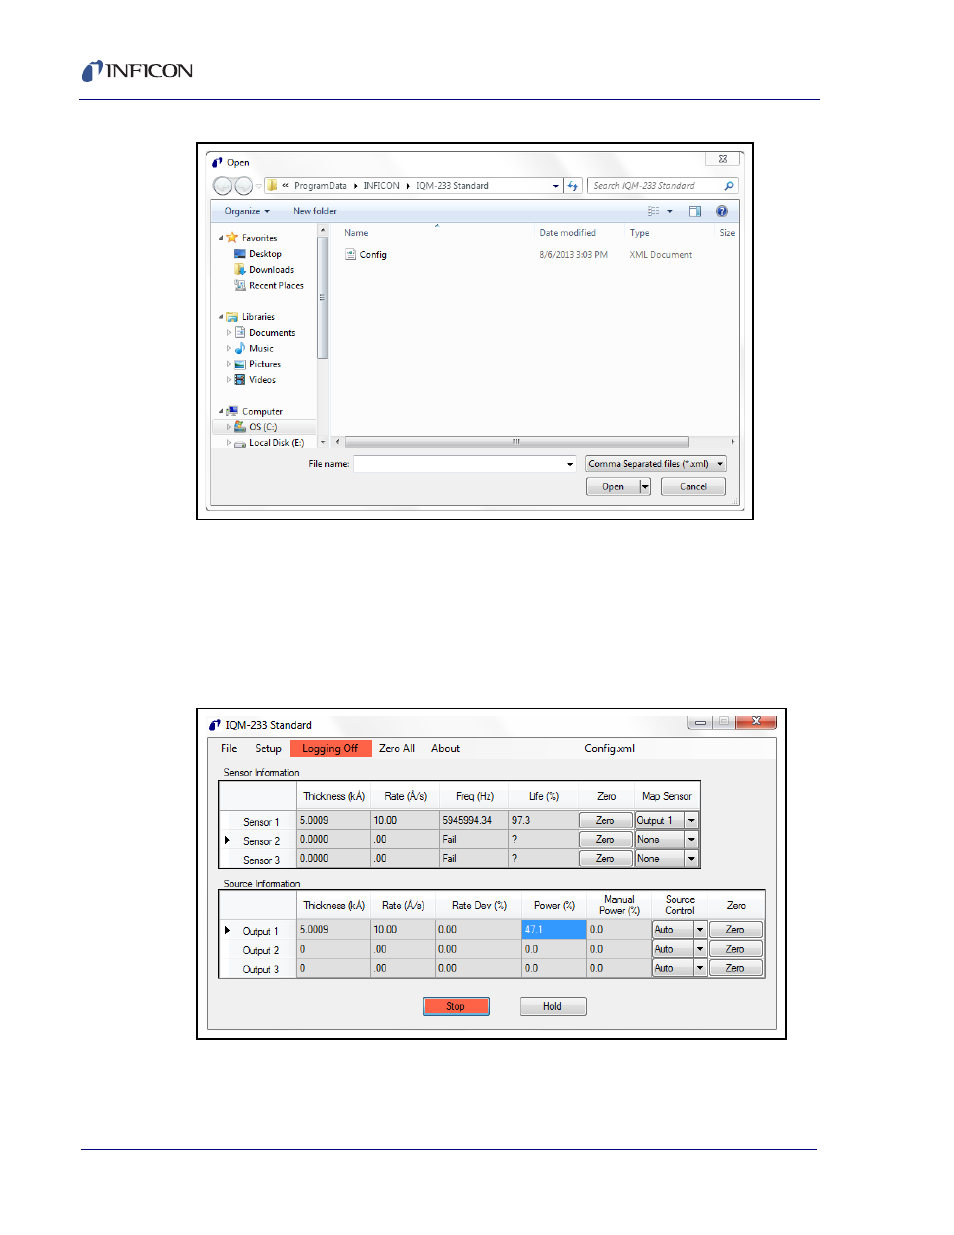954x1235 pixels.
Task: Click Zero button for Sensor 2
Action: (605, 840)
